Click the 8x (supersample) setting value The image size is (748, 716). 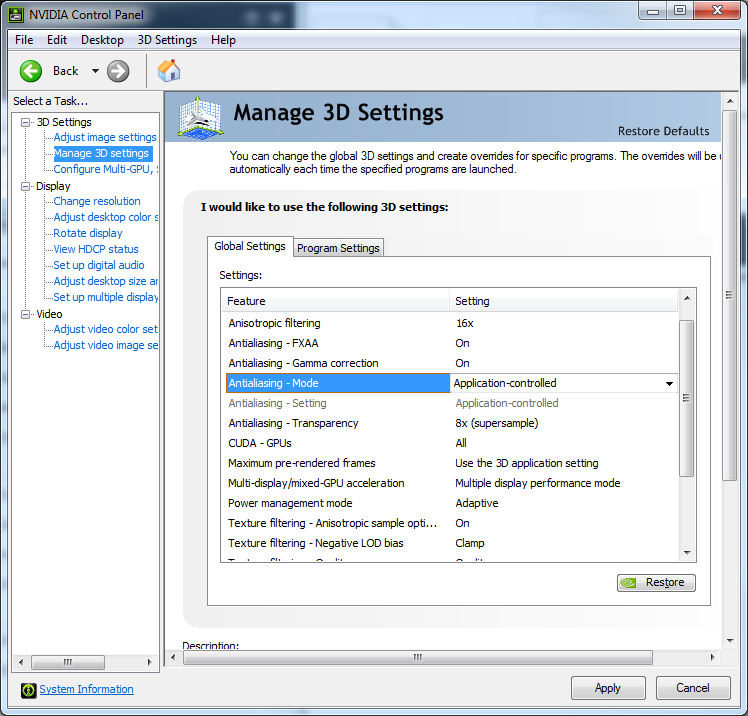(x=497, y=424)
